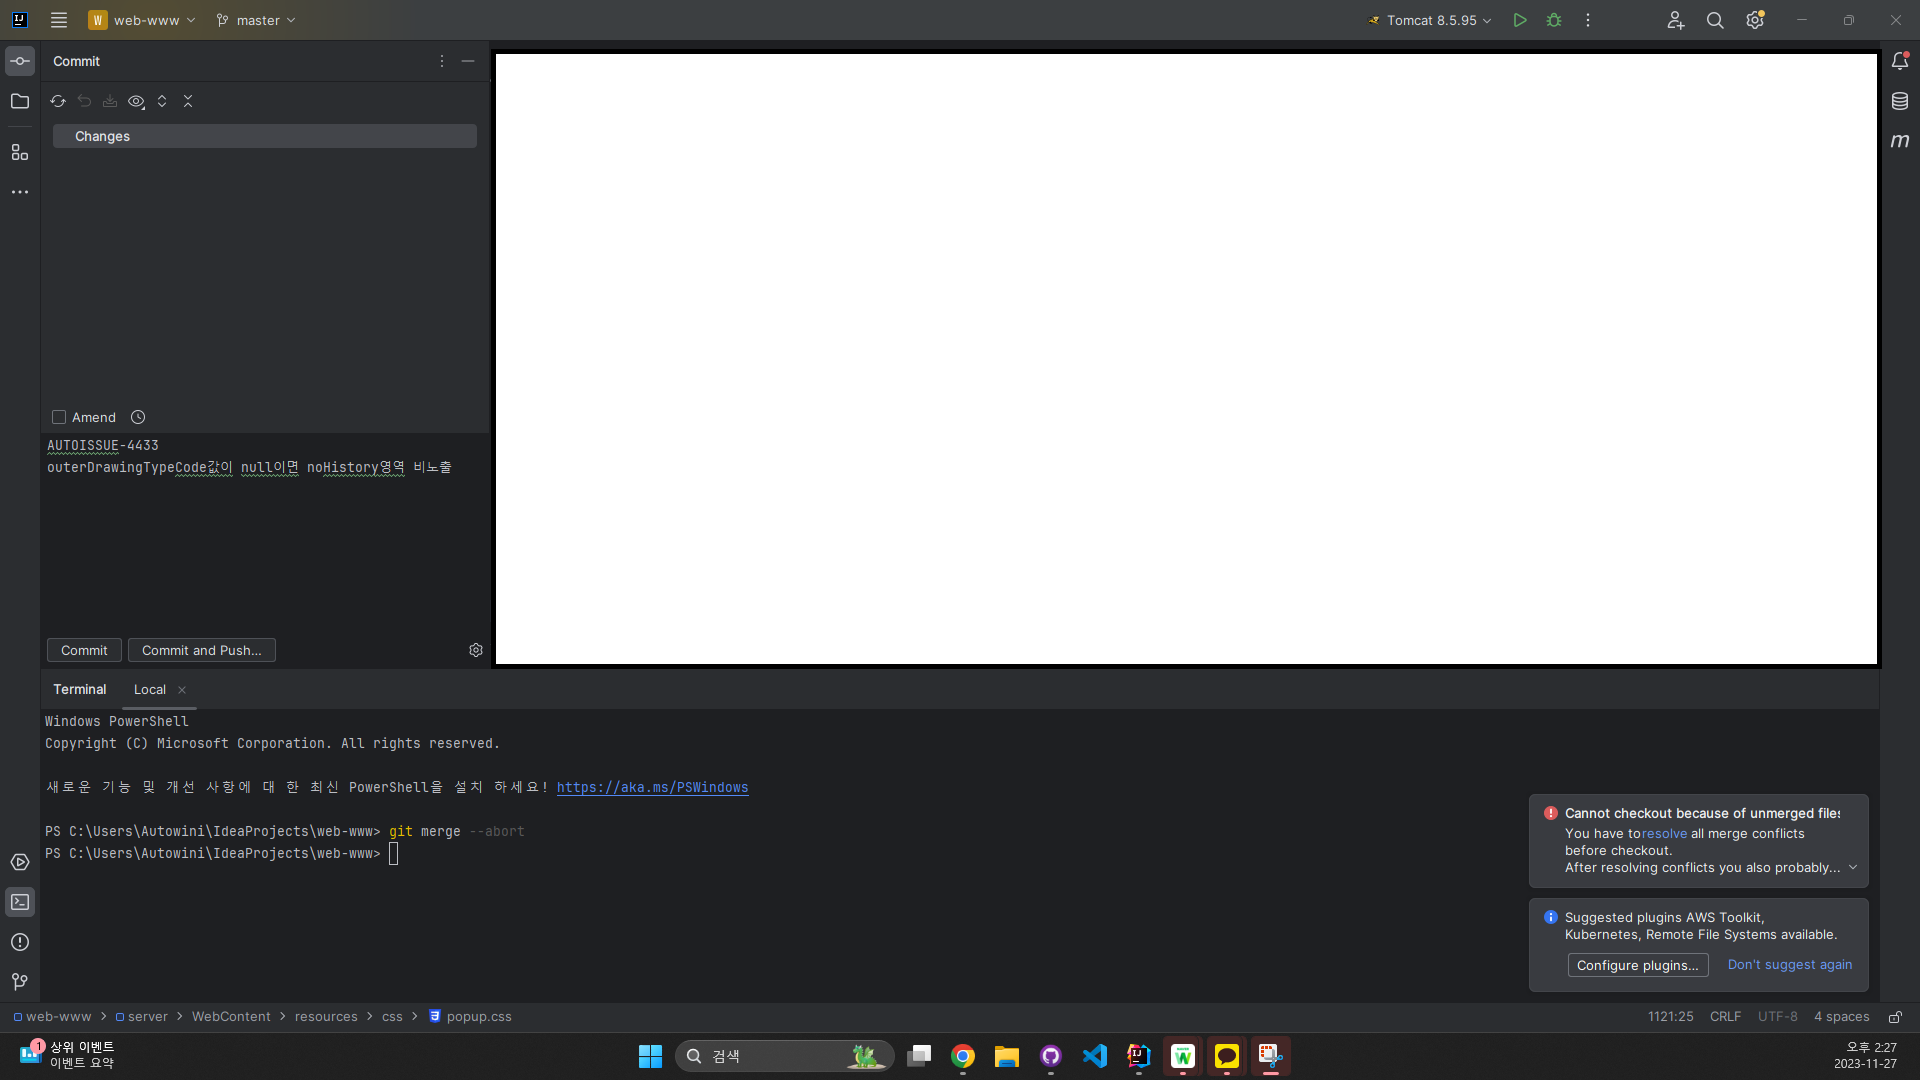Click the Refresh icon in Commit toolbar

(58, 101)
